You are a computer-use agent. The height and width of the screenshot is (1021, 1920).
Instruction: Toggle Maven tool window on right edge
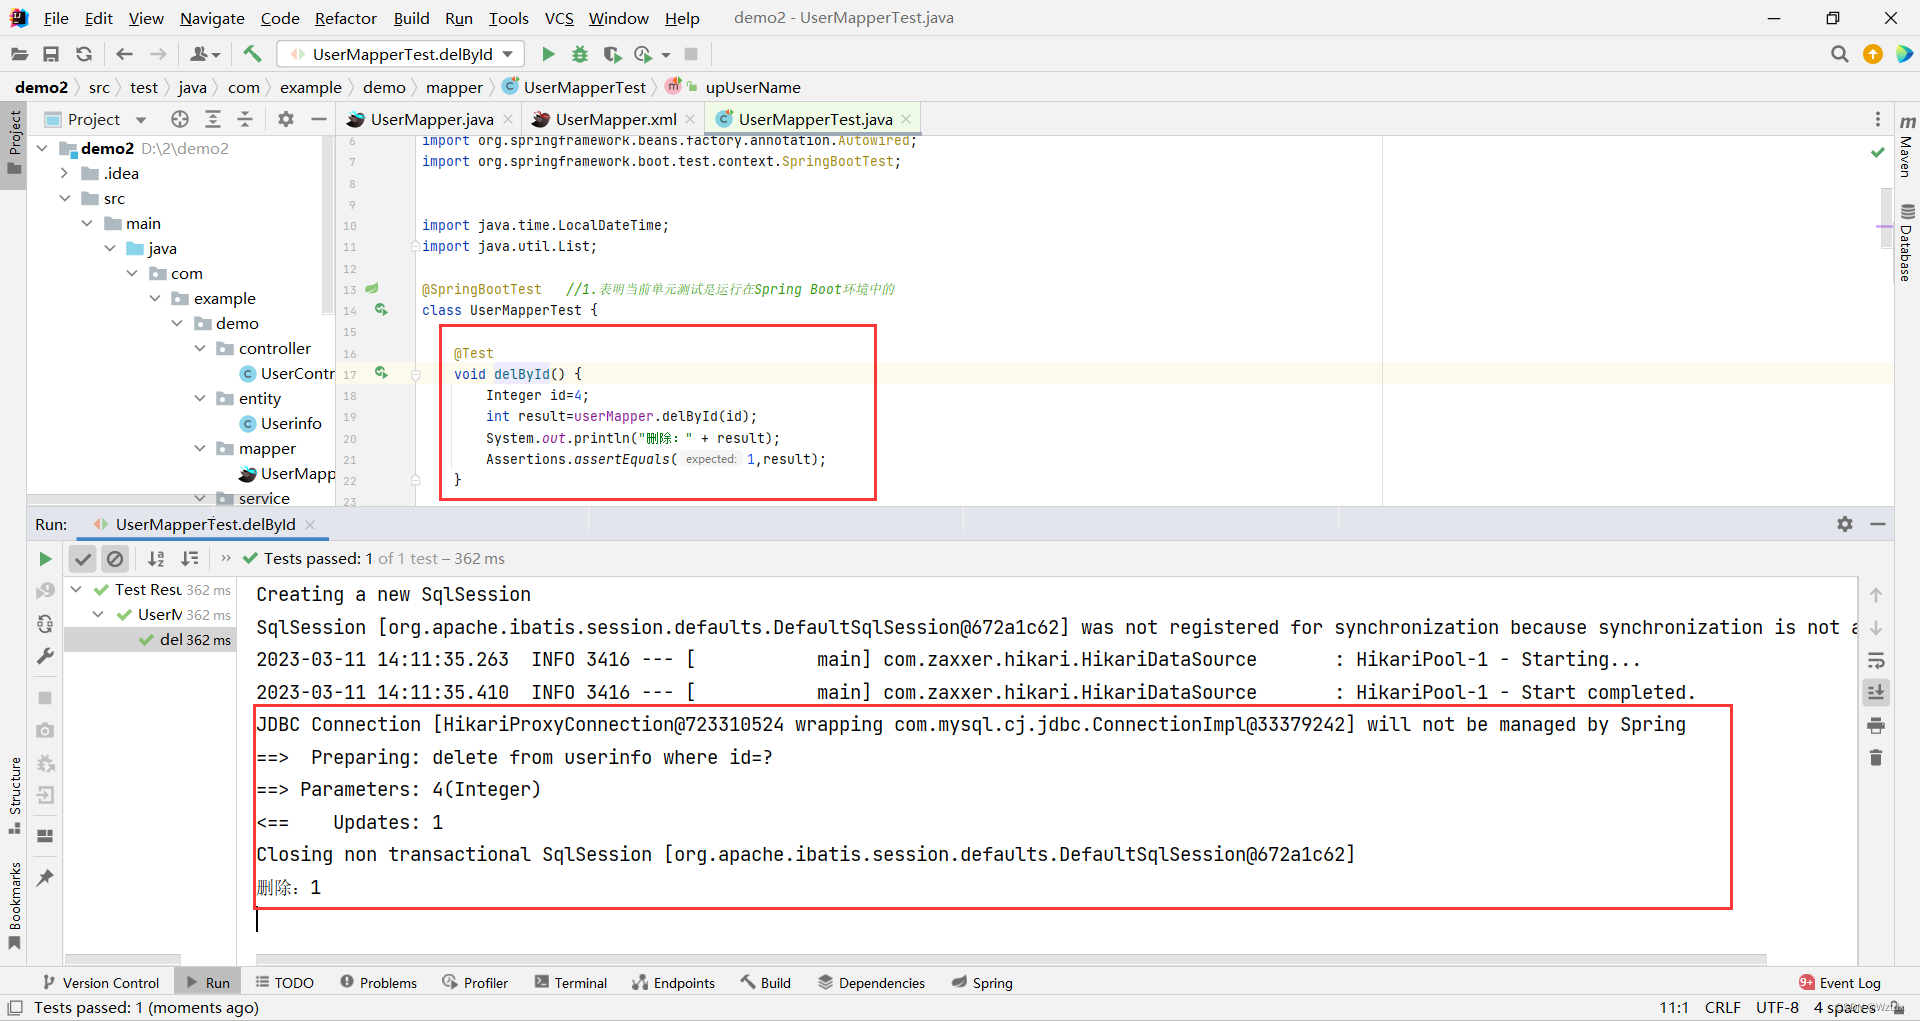(x=1906, y=146)
